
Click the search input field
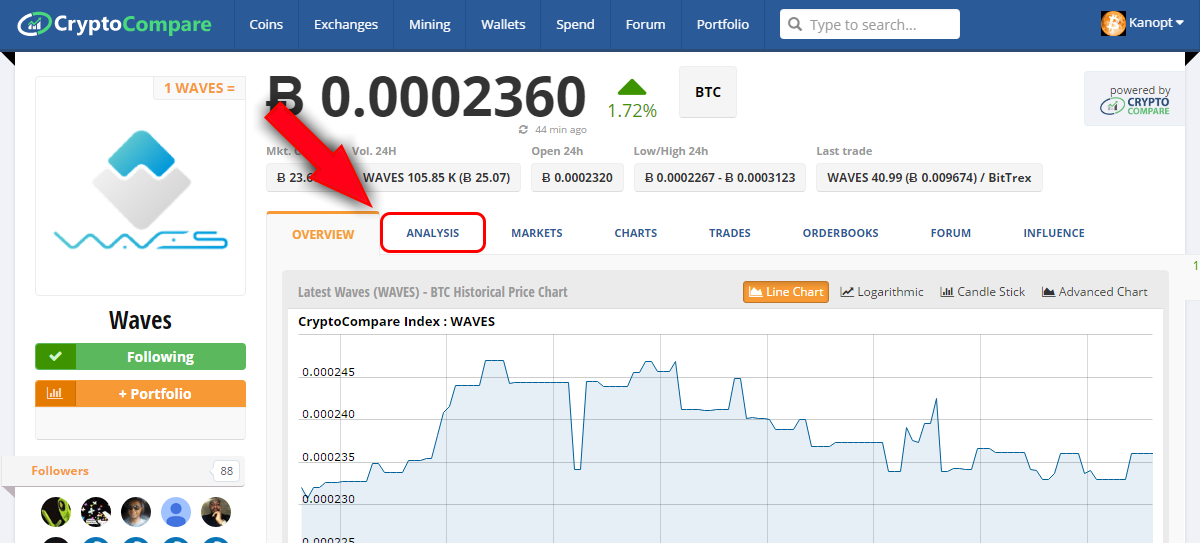tap(870, 24)
